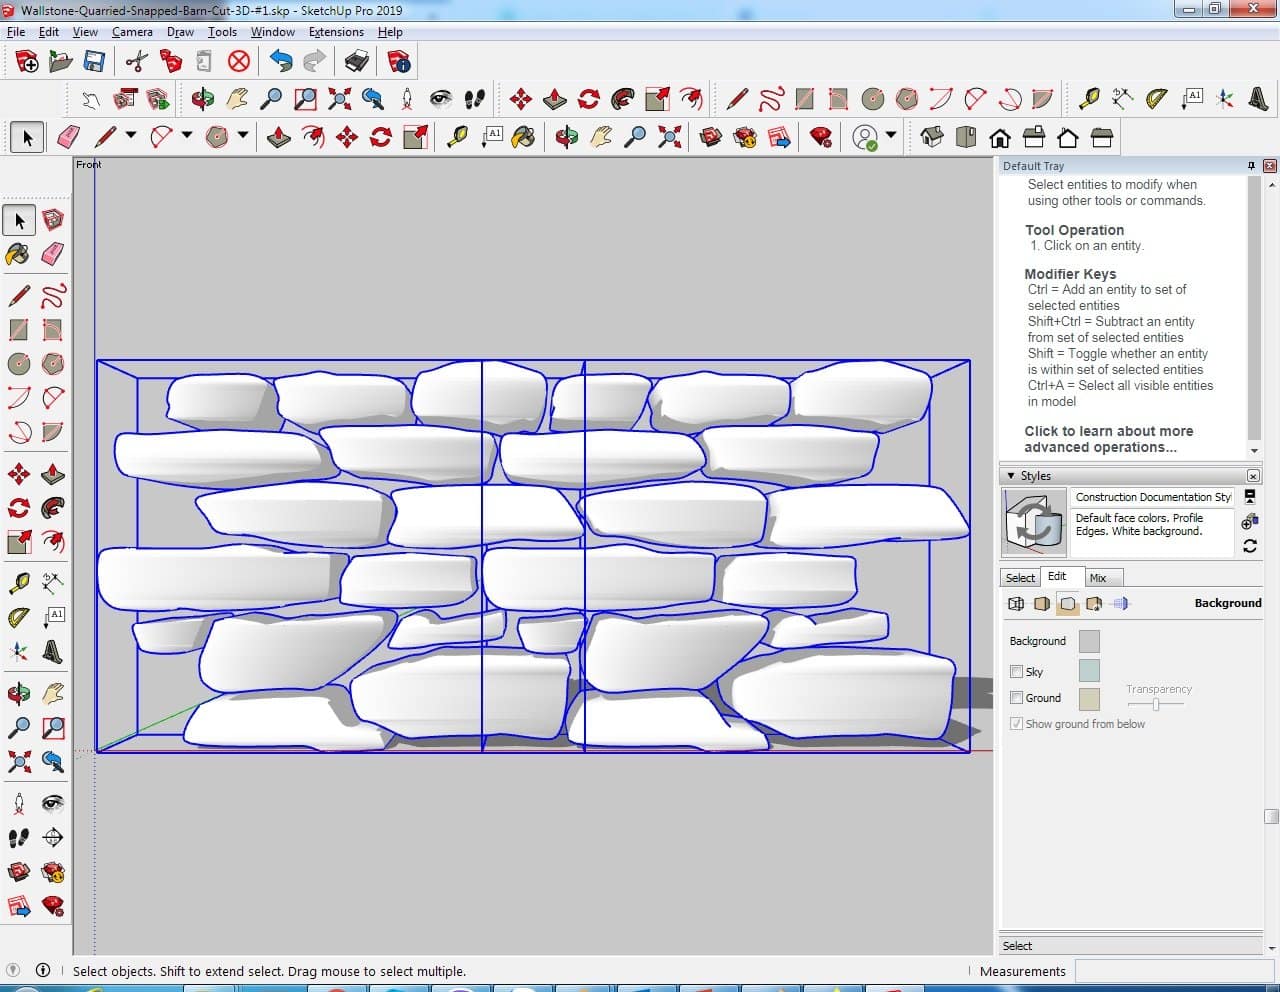This screenshot has width=1280, height=992.
Task: Select the Eraser tool in left toolbar
Action: pos(53,254)
